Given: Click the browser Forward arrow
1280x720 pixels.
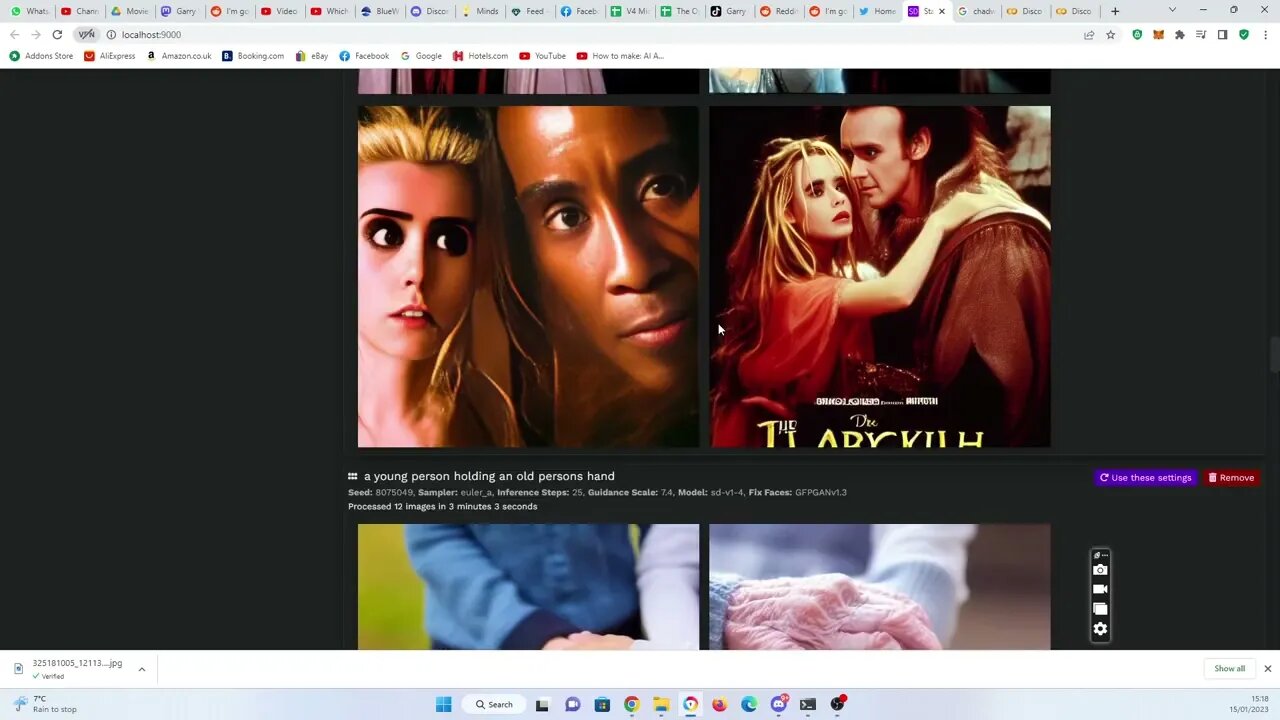Looking at the screenshot, I should pos(36,34).
